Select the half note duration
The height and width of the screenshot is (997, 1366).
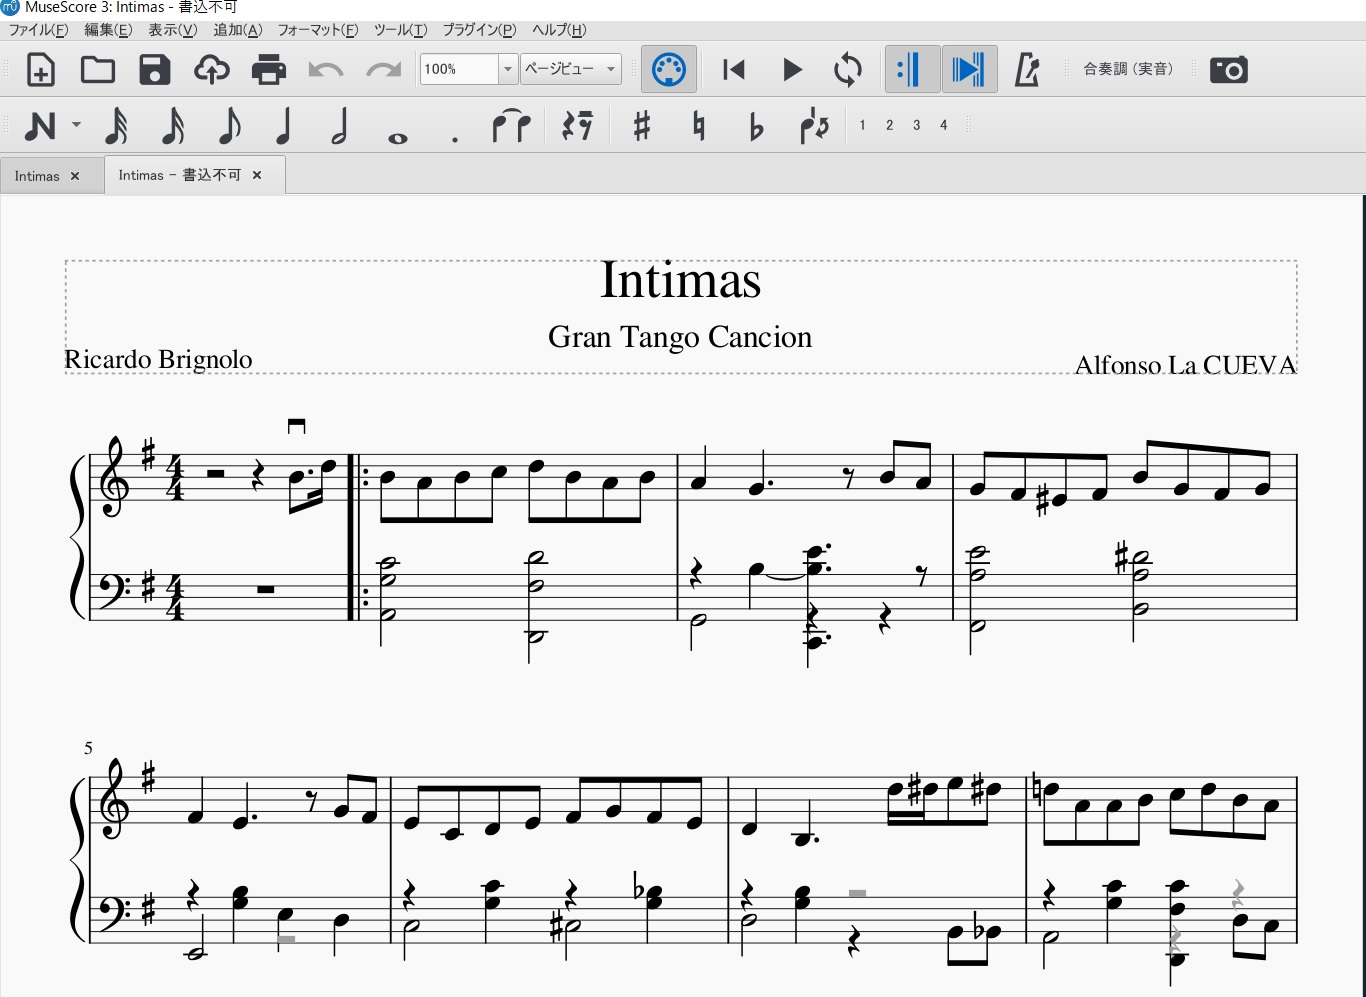pyautogui.click(x=340, y=126)
